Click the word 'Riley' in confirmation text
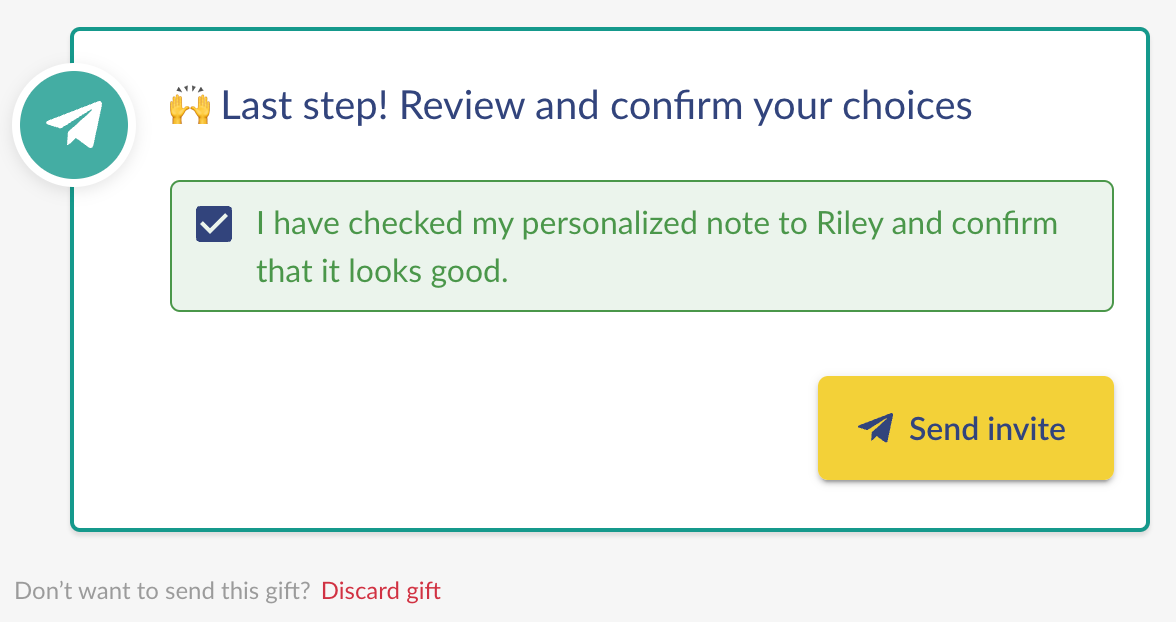The height and width of the screenshot is (622, 1176). (850, 224)
